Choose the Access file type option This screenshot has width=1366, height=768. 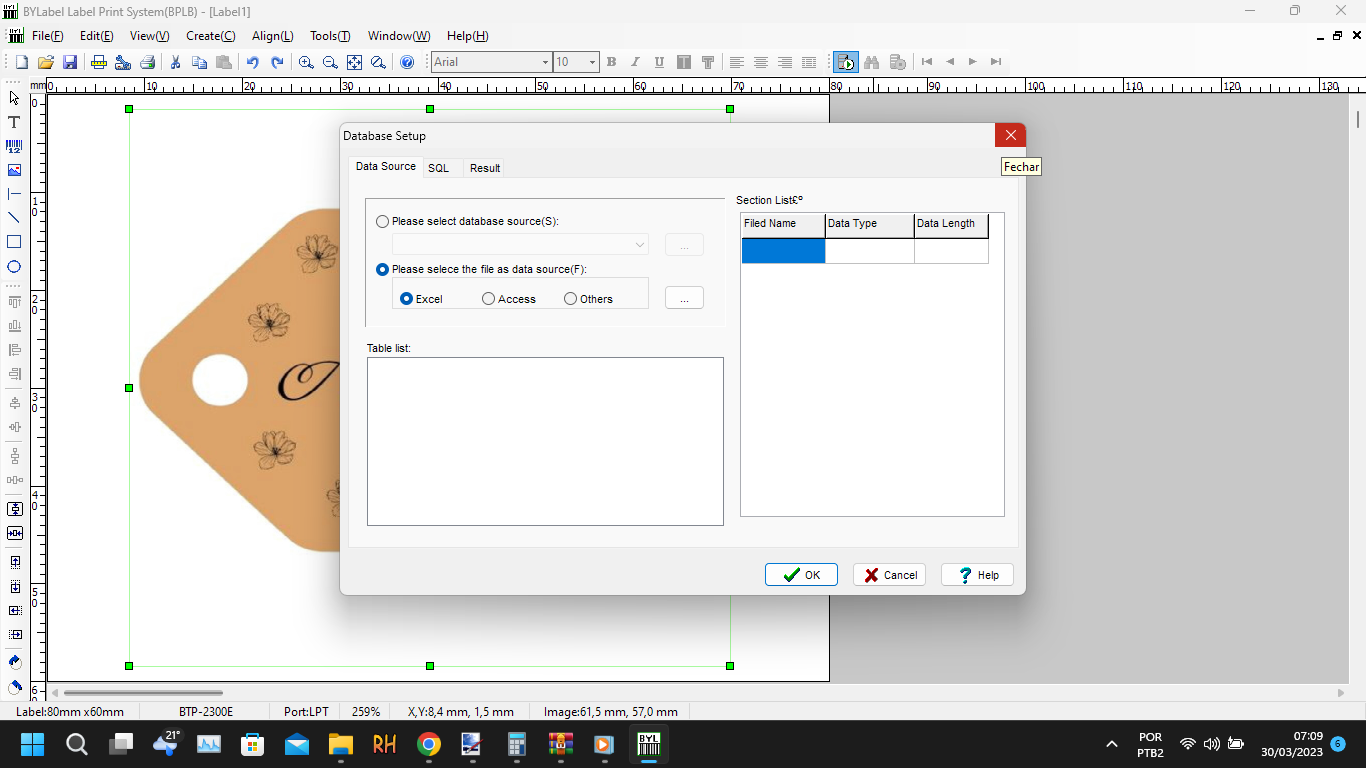[x=489, y=299]
